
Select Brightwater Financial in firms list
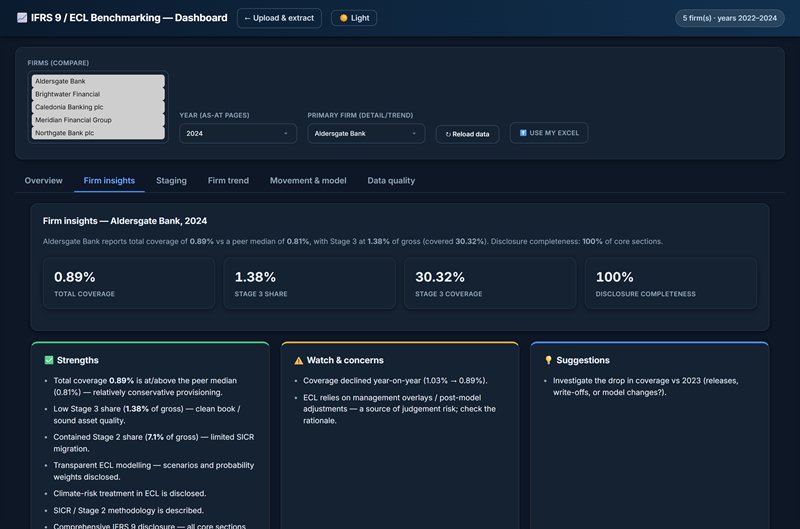[x=98, y=94]
